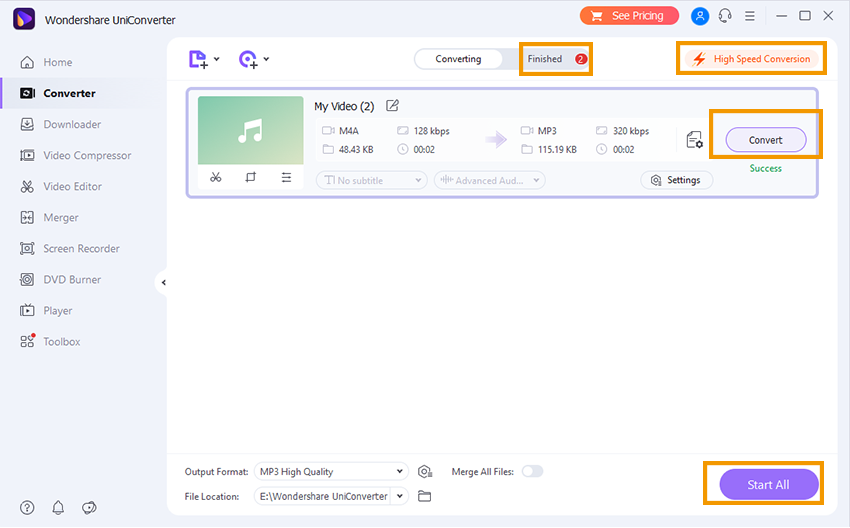Image resolution: width=850 pixels, height=528 pixels.
Task: Click the Convert button
Action: click(x=765, y=140)
